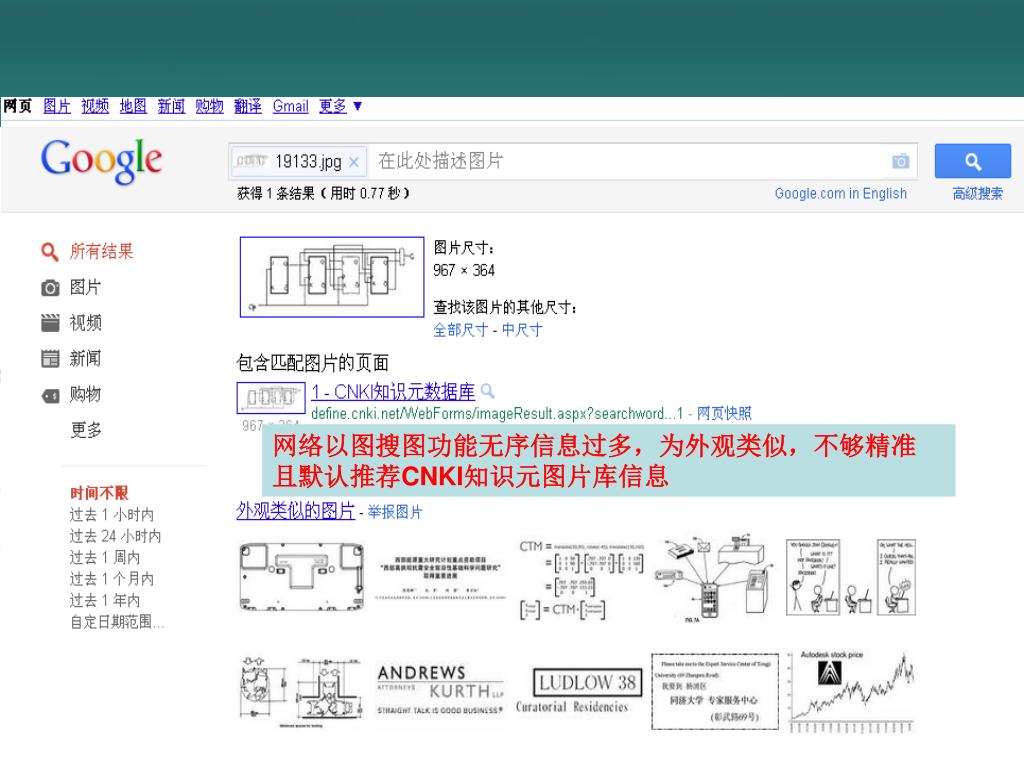Open 新闻 in the top navigation bar
1024x768 pixels.
[x=171, y=106]
